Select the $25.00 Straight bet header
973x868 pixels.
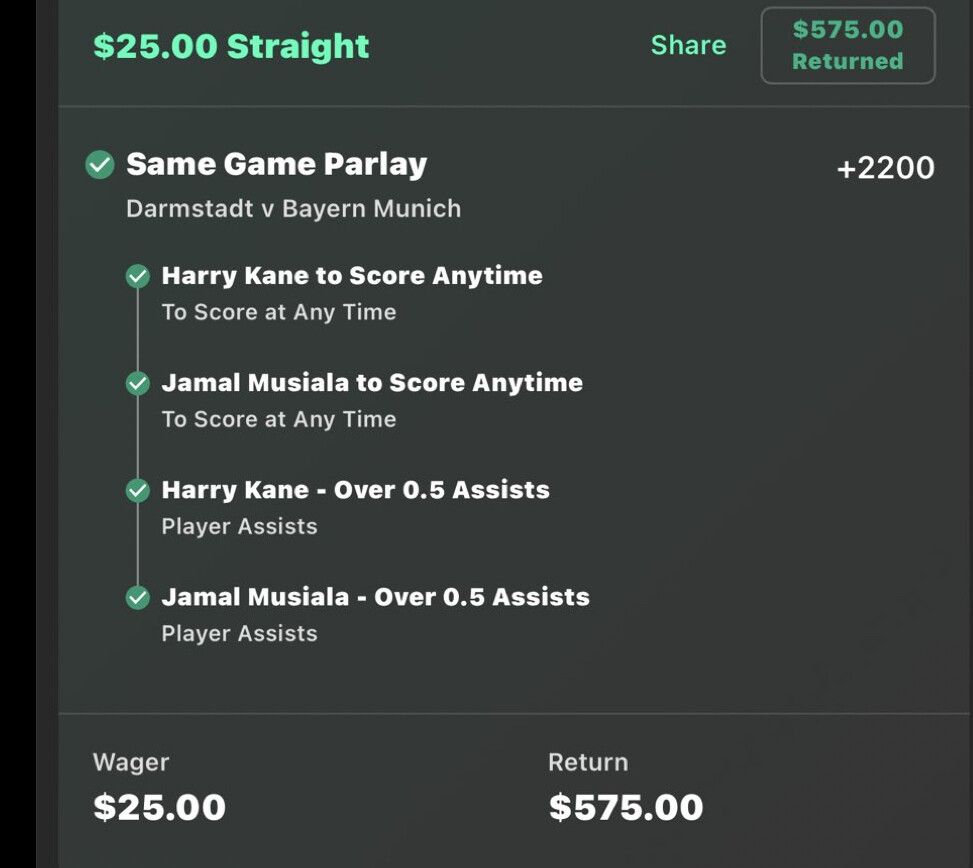[x=231, y=46]
